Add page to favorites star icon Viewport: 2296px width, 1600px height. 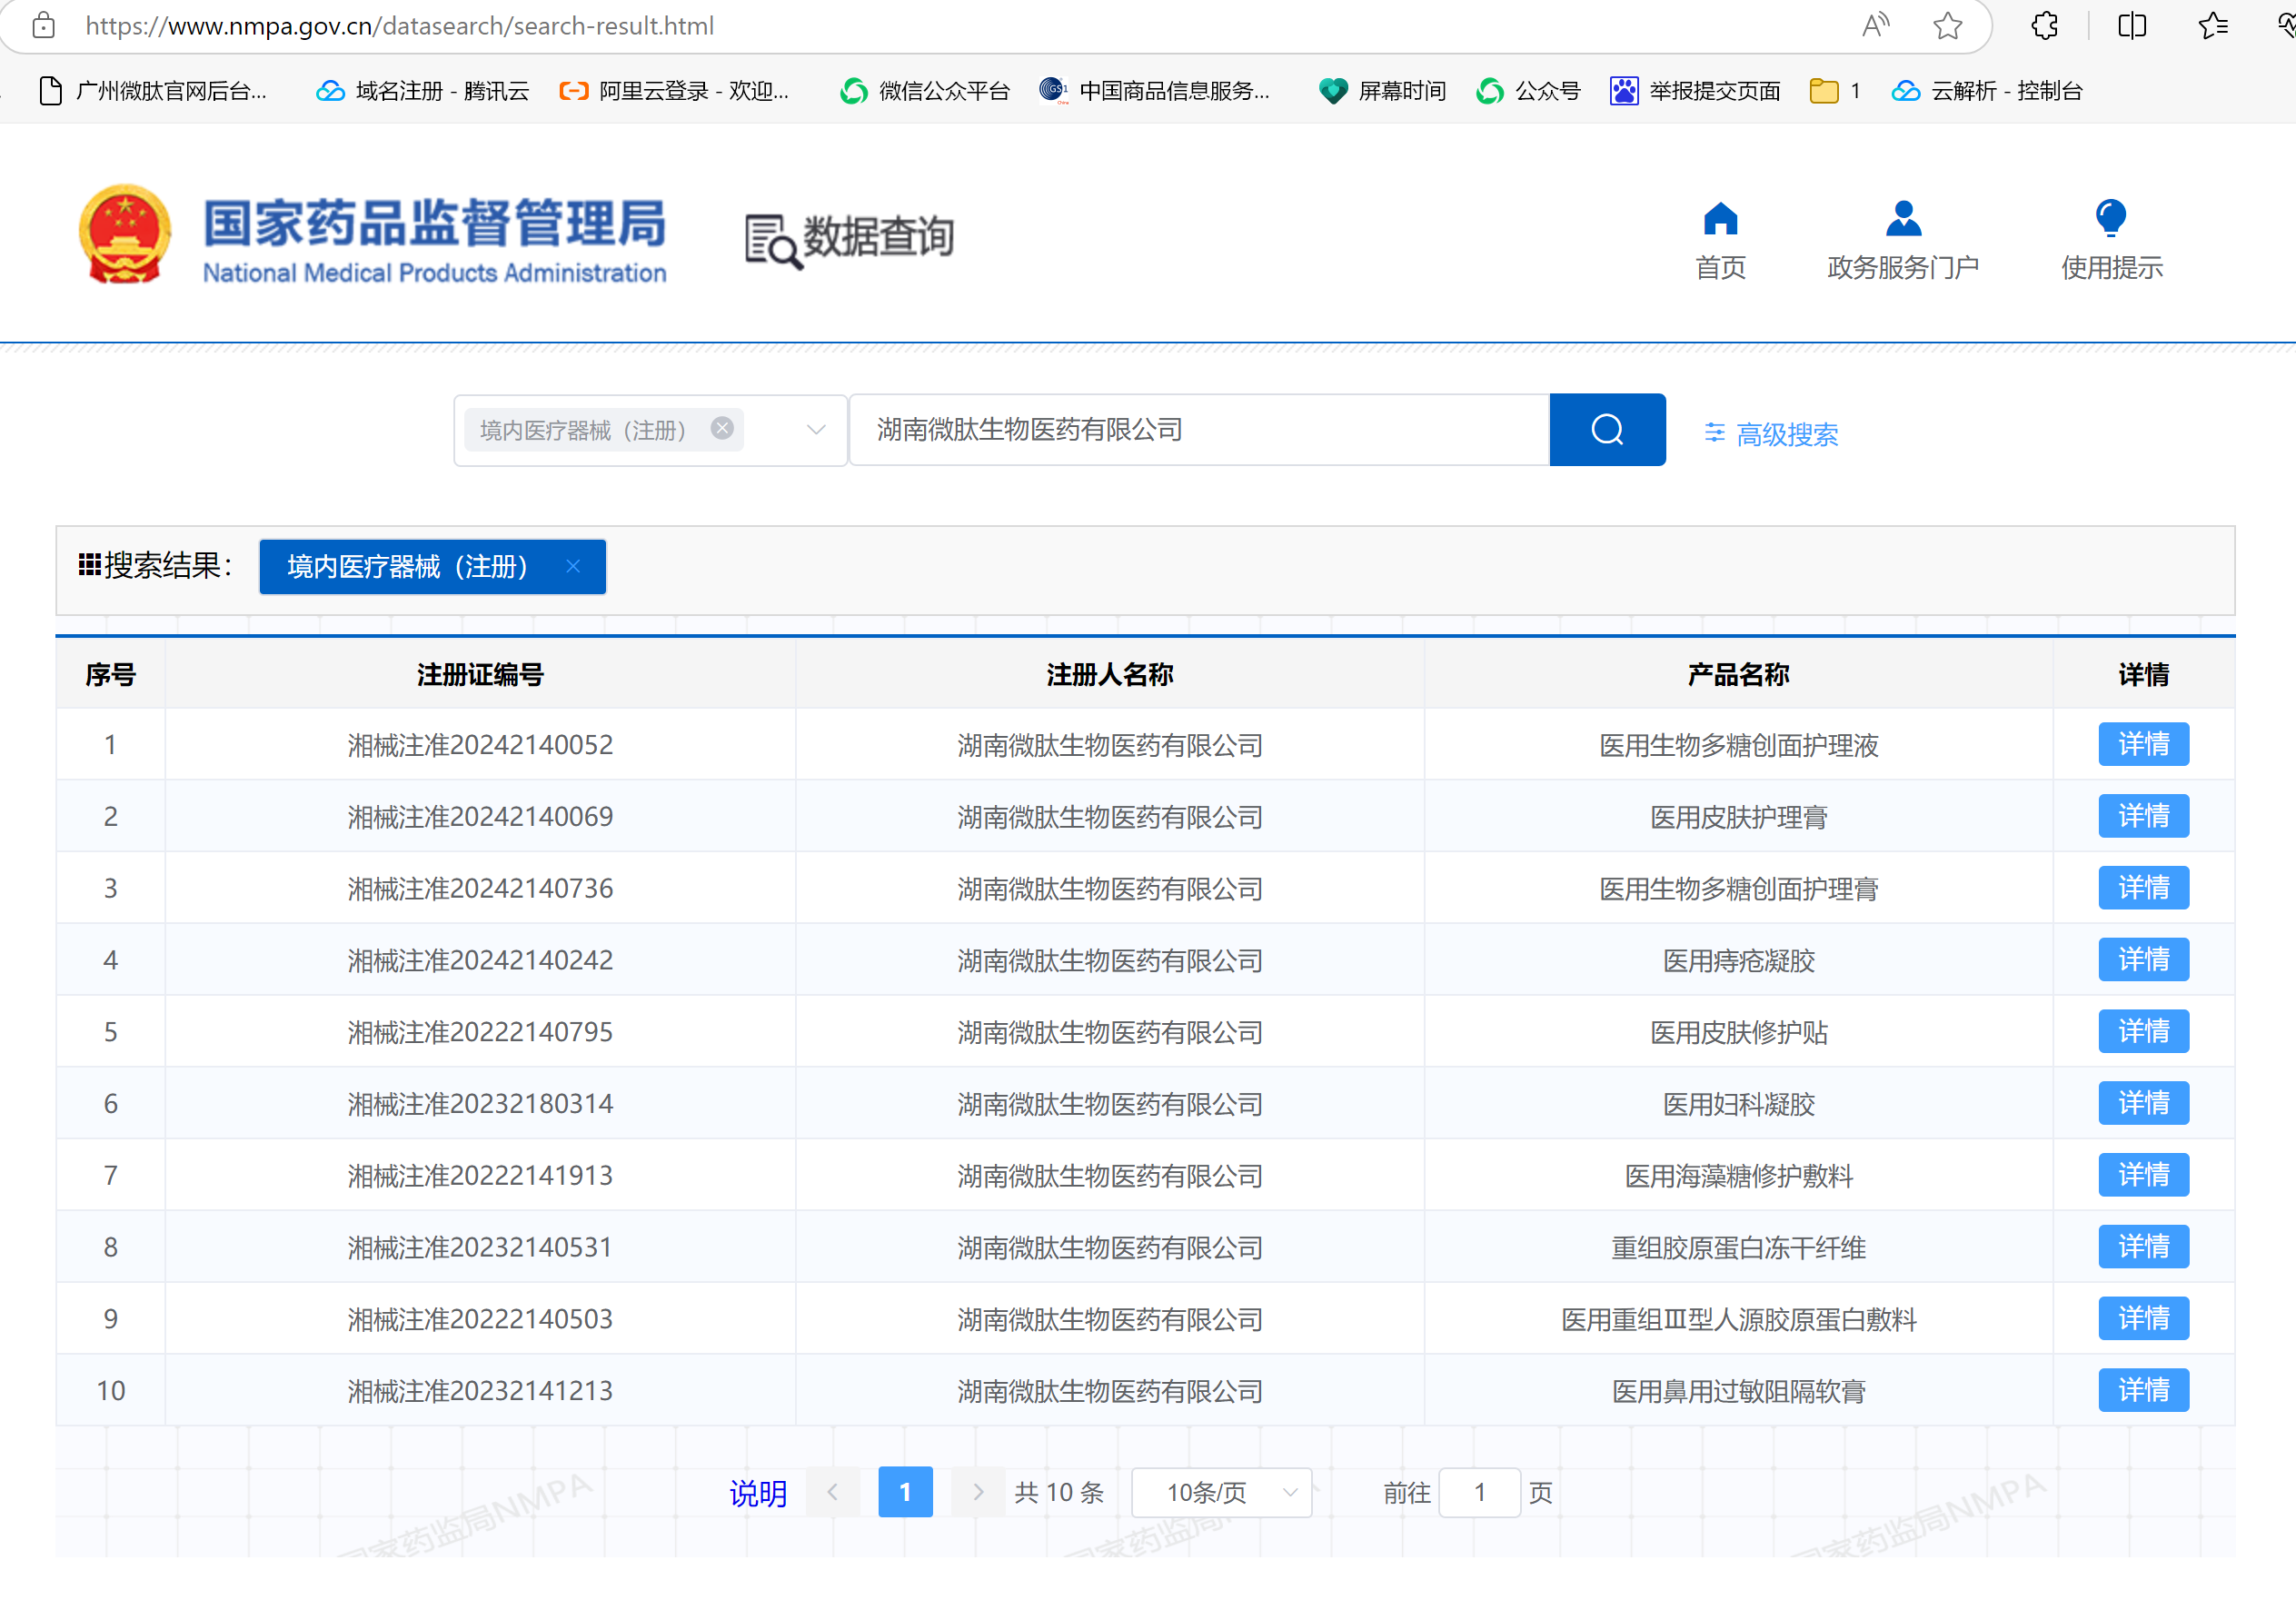pos(1947,25)
